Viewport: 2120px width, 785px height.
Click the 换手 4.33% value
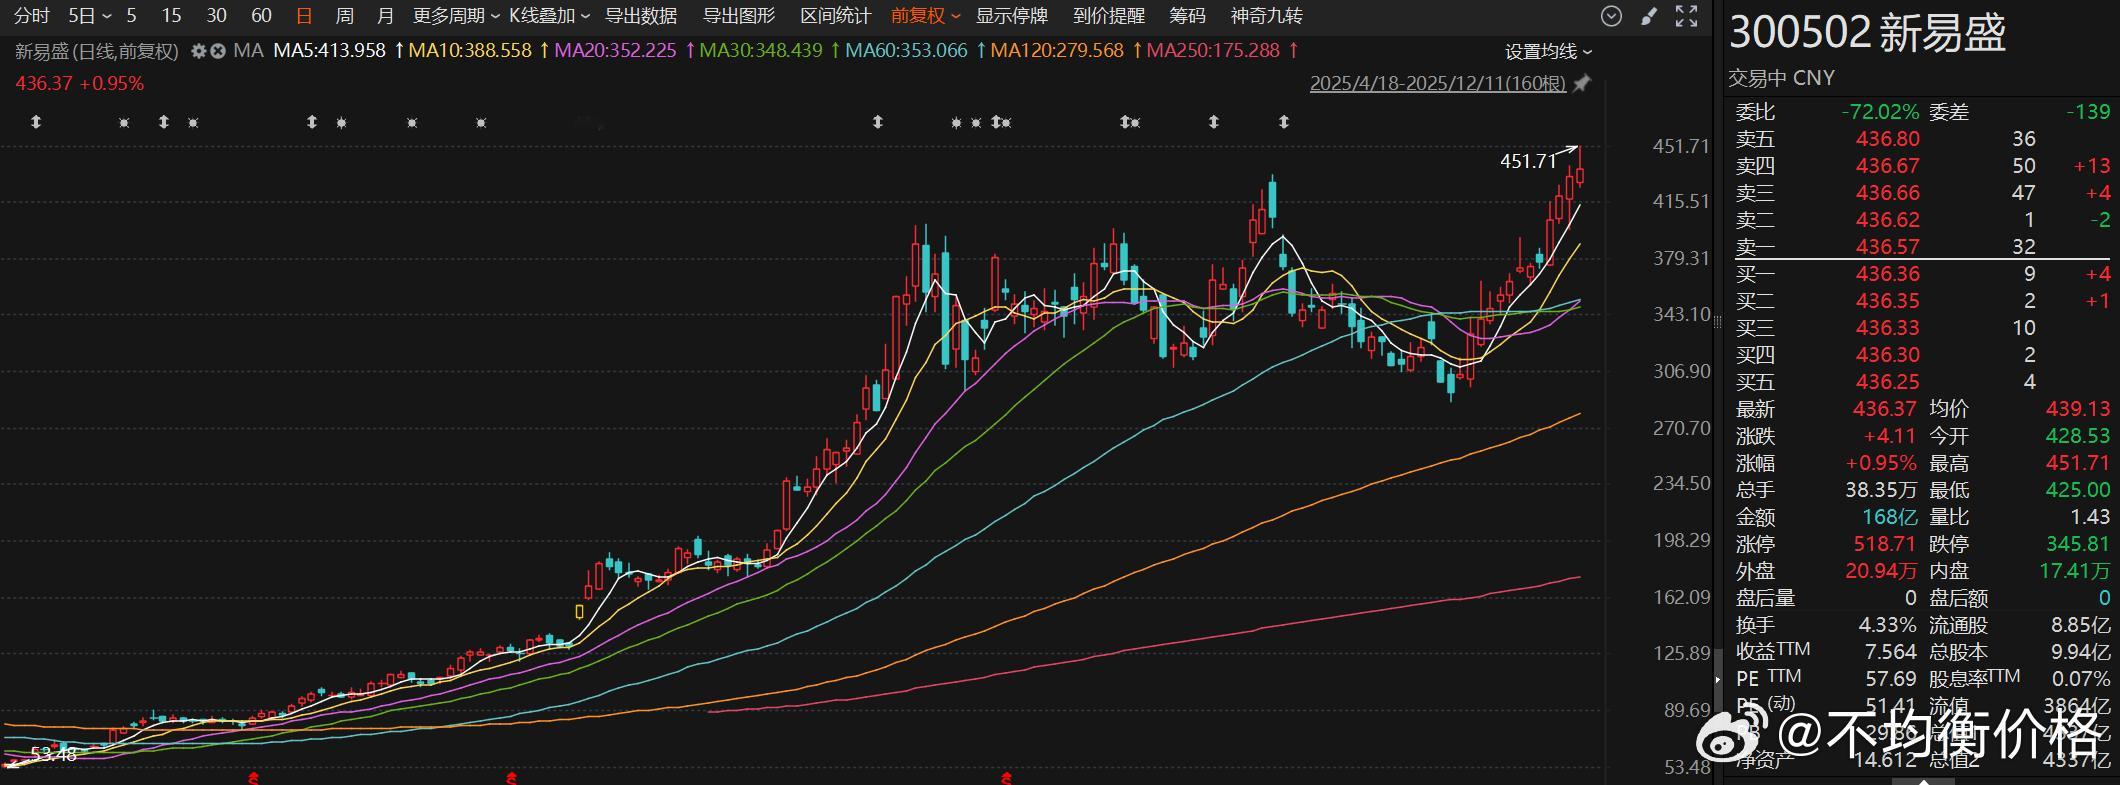[x=1887, y=625]
